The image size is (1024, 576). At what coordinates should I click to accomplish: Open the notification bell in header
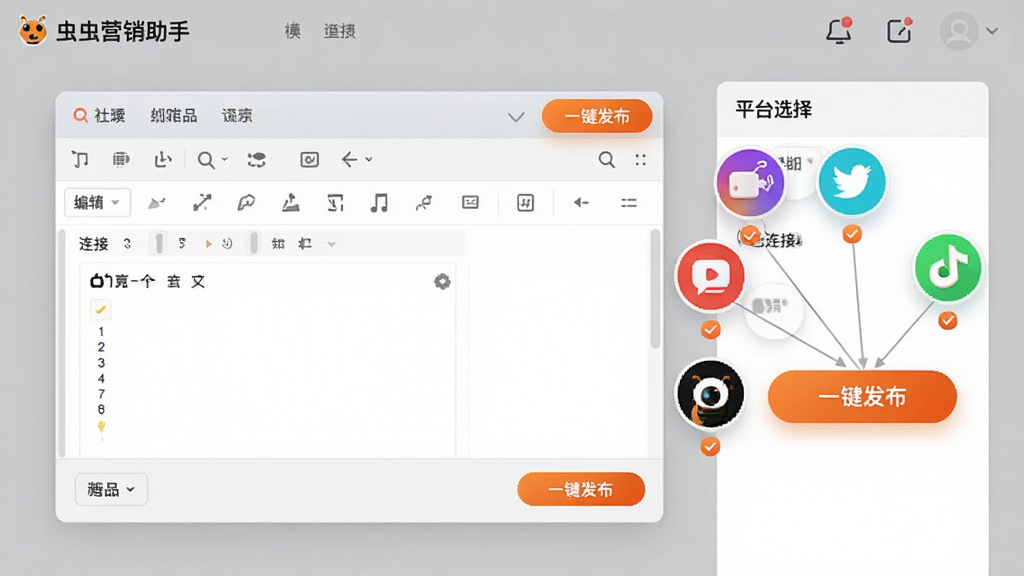(839, 31)
